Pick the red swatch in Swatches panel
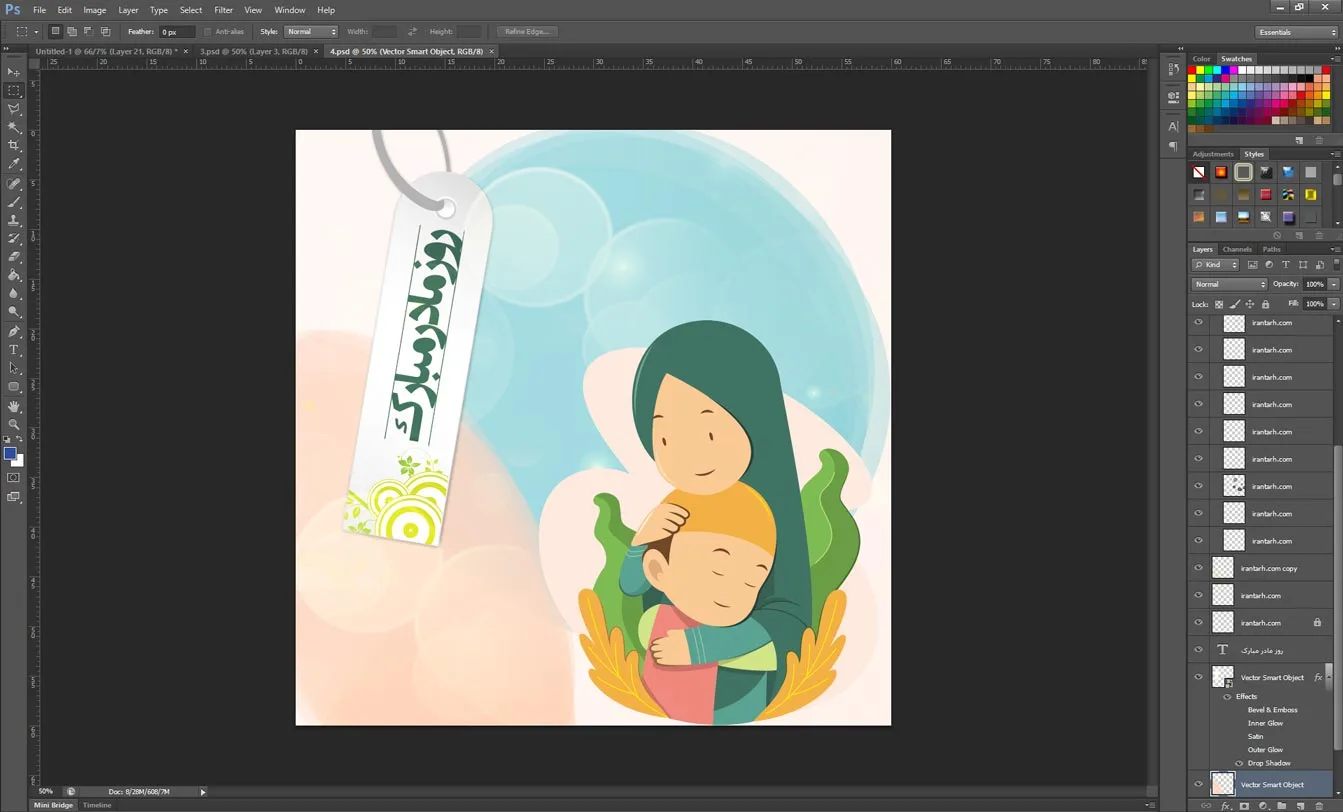Image resolution: width=1343 pixels, height=812 pixels. point(1192,70)
